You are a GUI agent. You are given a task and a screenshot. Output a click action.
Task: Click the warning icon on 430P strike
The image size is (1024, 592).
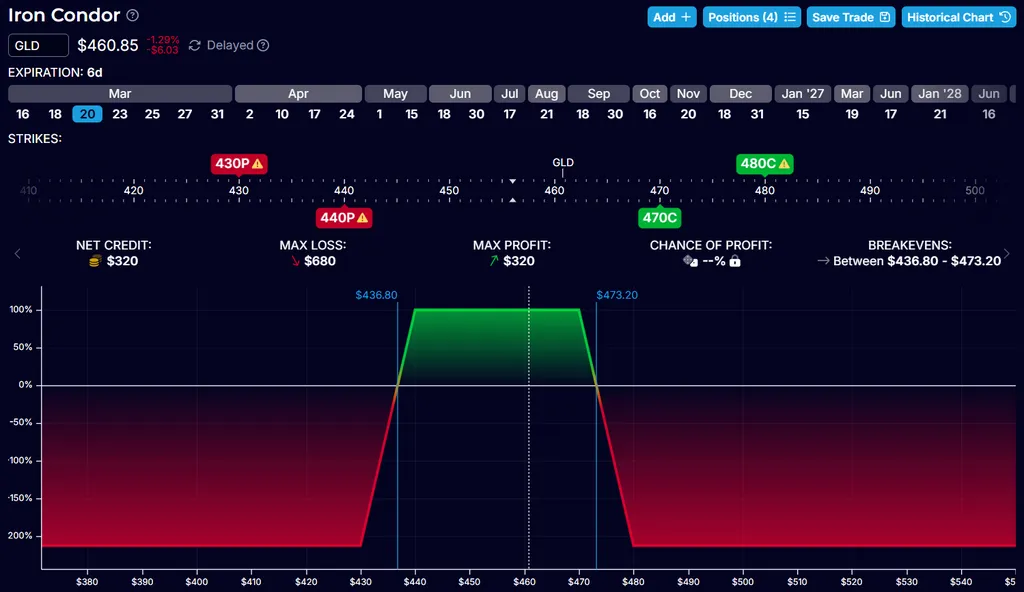[257, 163]
